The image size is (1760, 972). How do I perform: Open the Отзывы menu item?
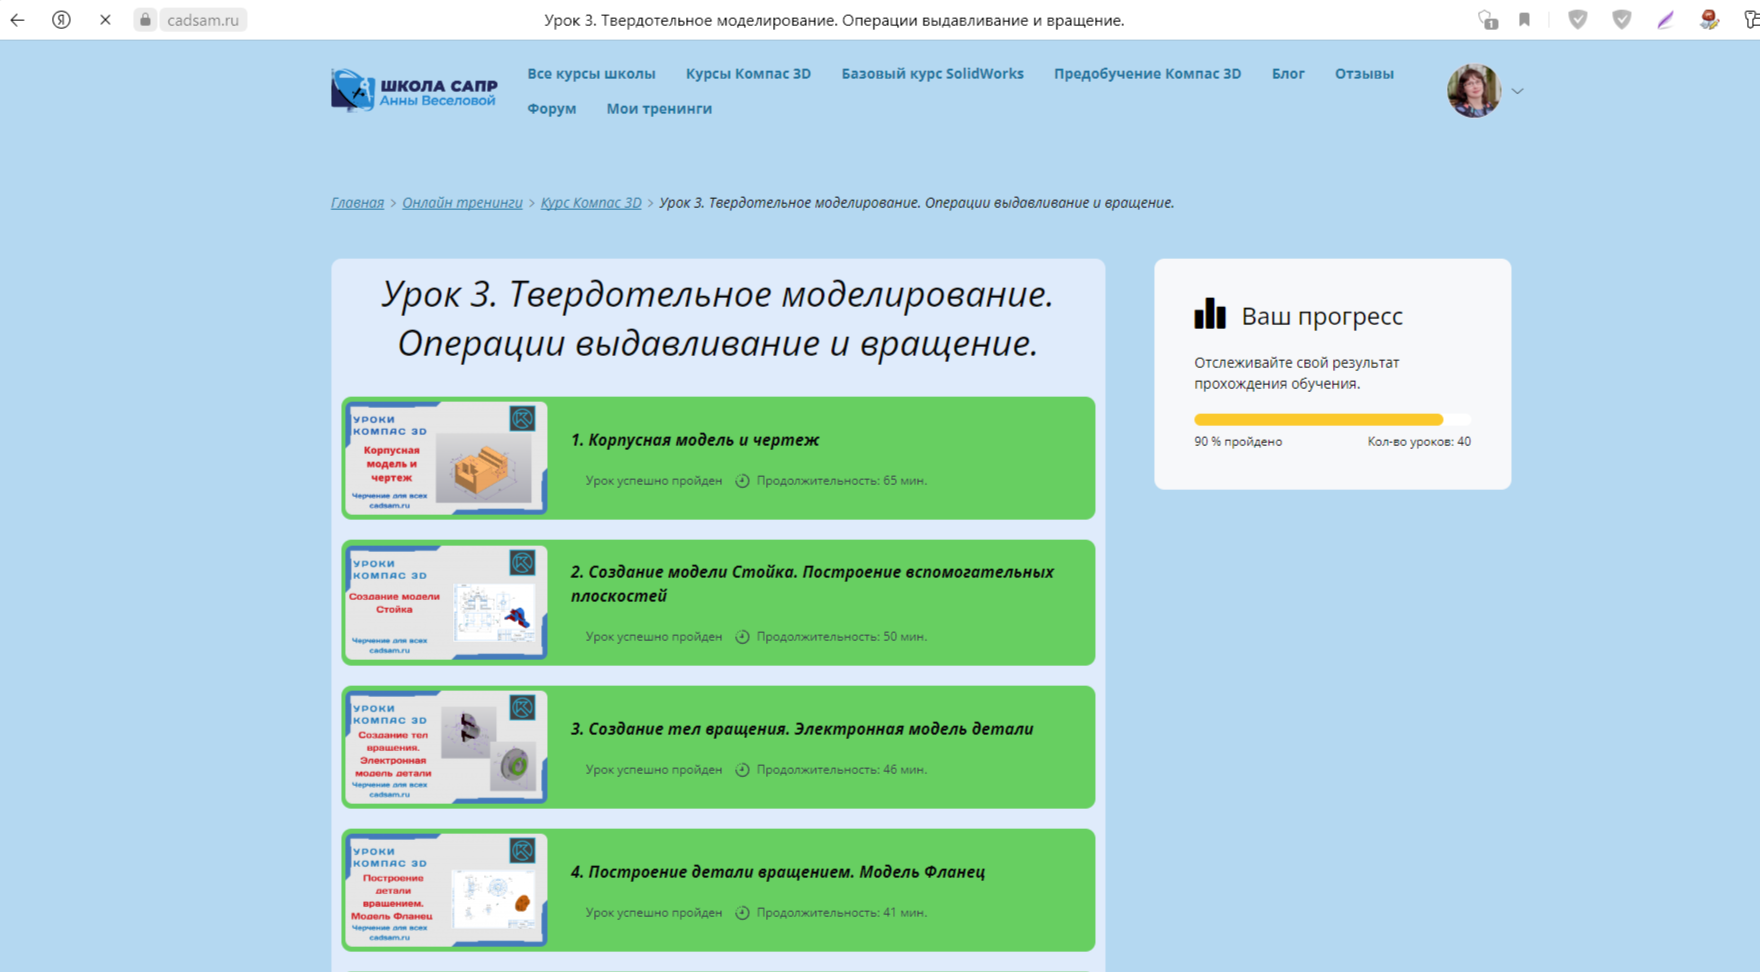coord(1364,74)
